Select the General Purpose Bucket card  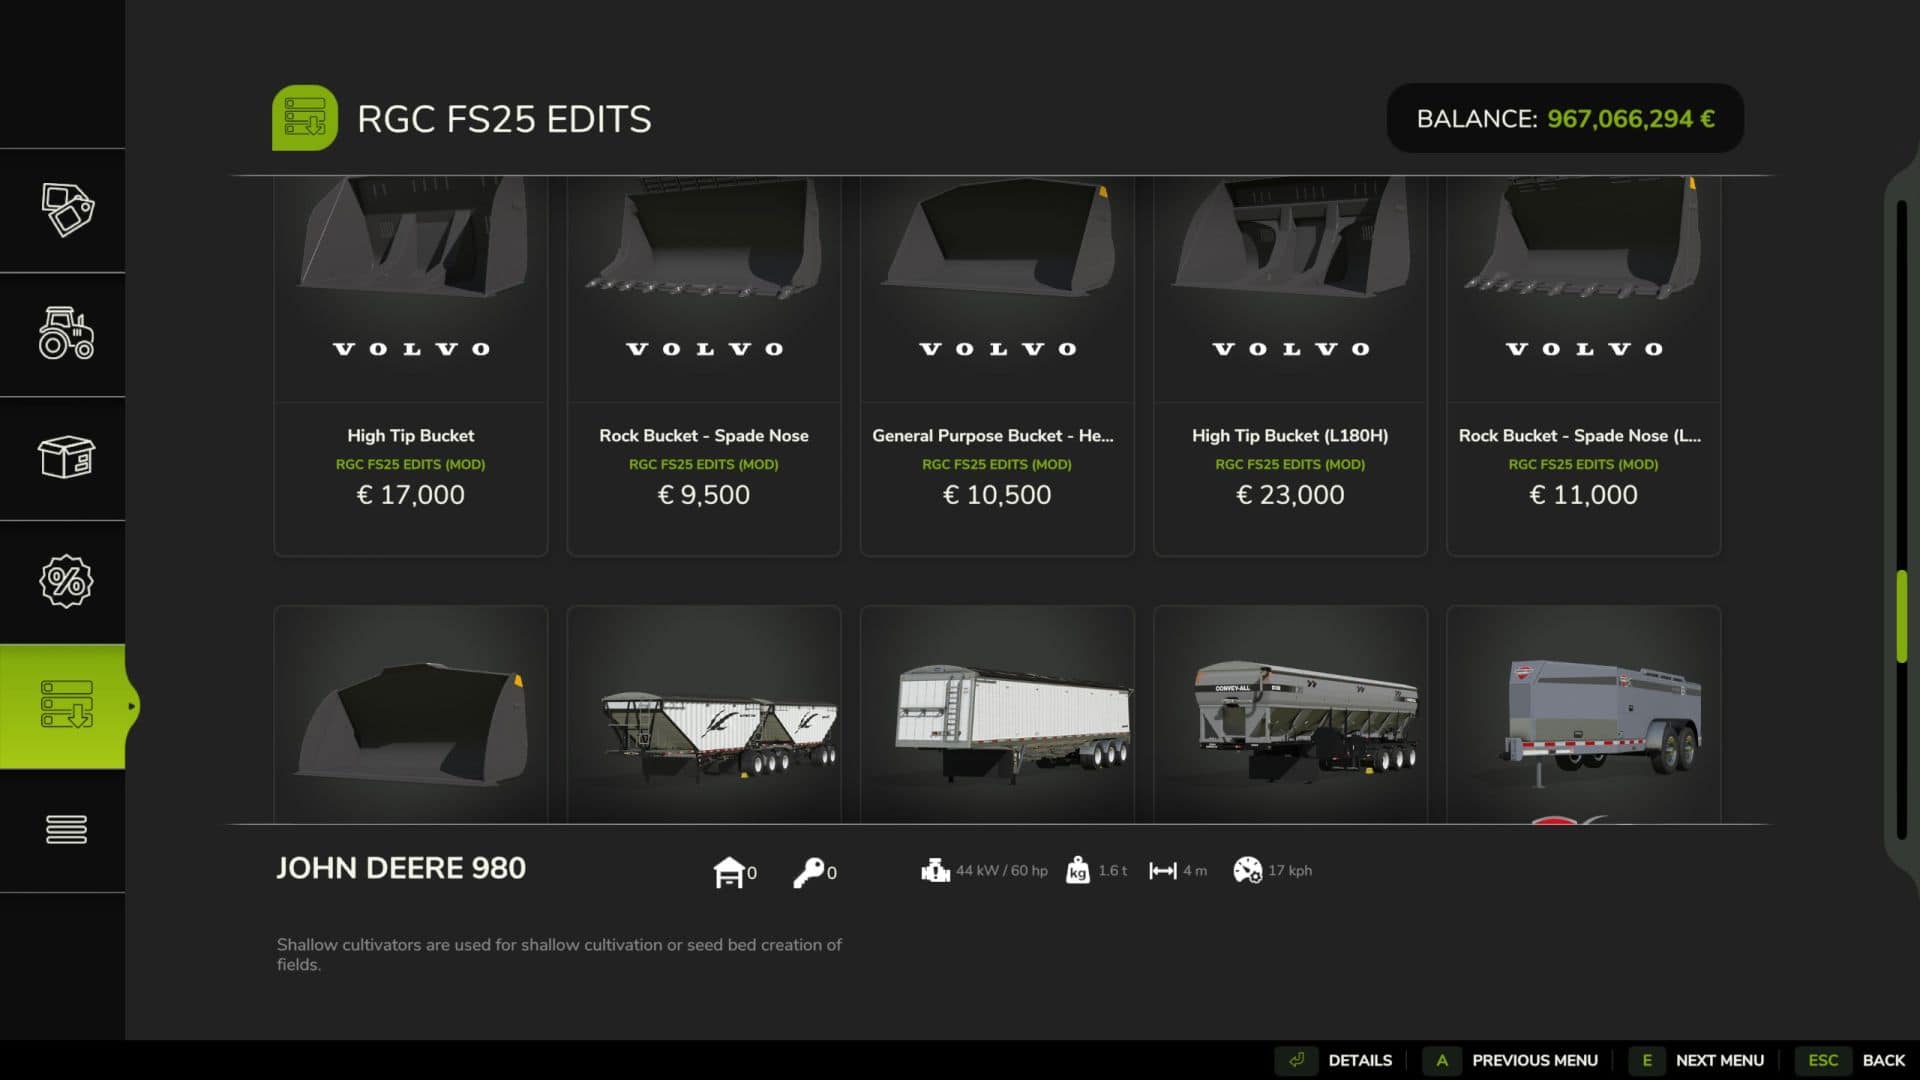(x=997, y=366)
